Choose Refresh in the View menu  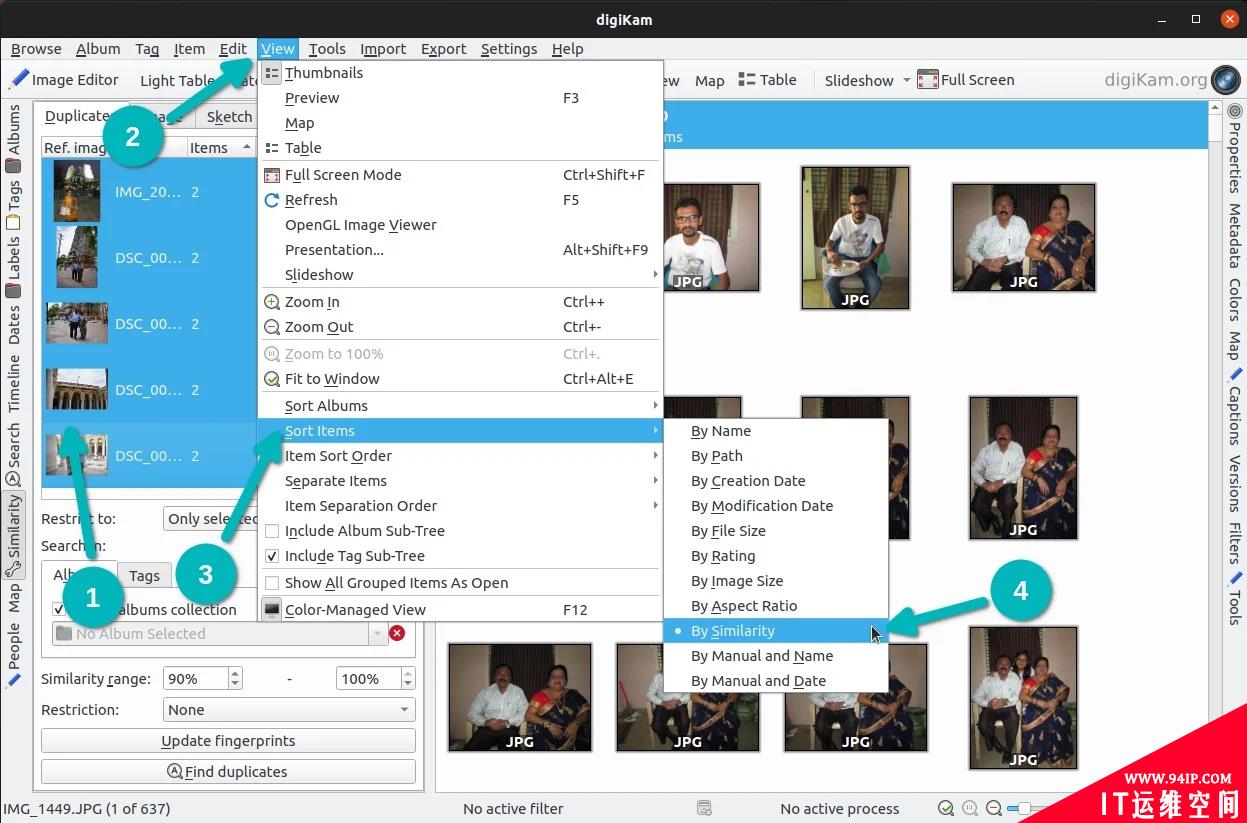pyautogui.click(x=461, y=200)
